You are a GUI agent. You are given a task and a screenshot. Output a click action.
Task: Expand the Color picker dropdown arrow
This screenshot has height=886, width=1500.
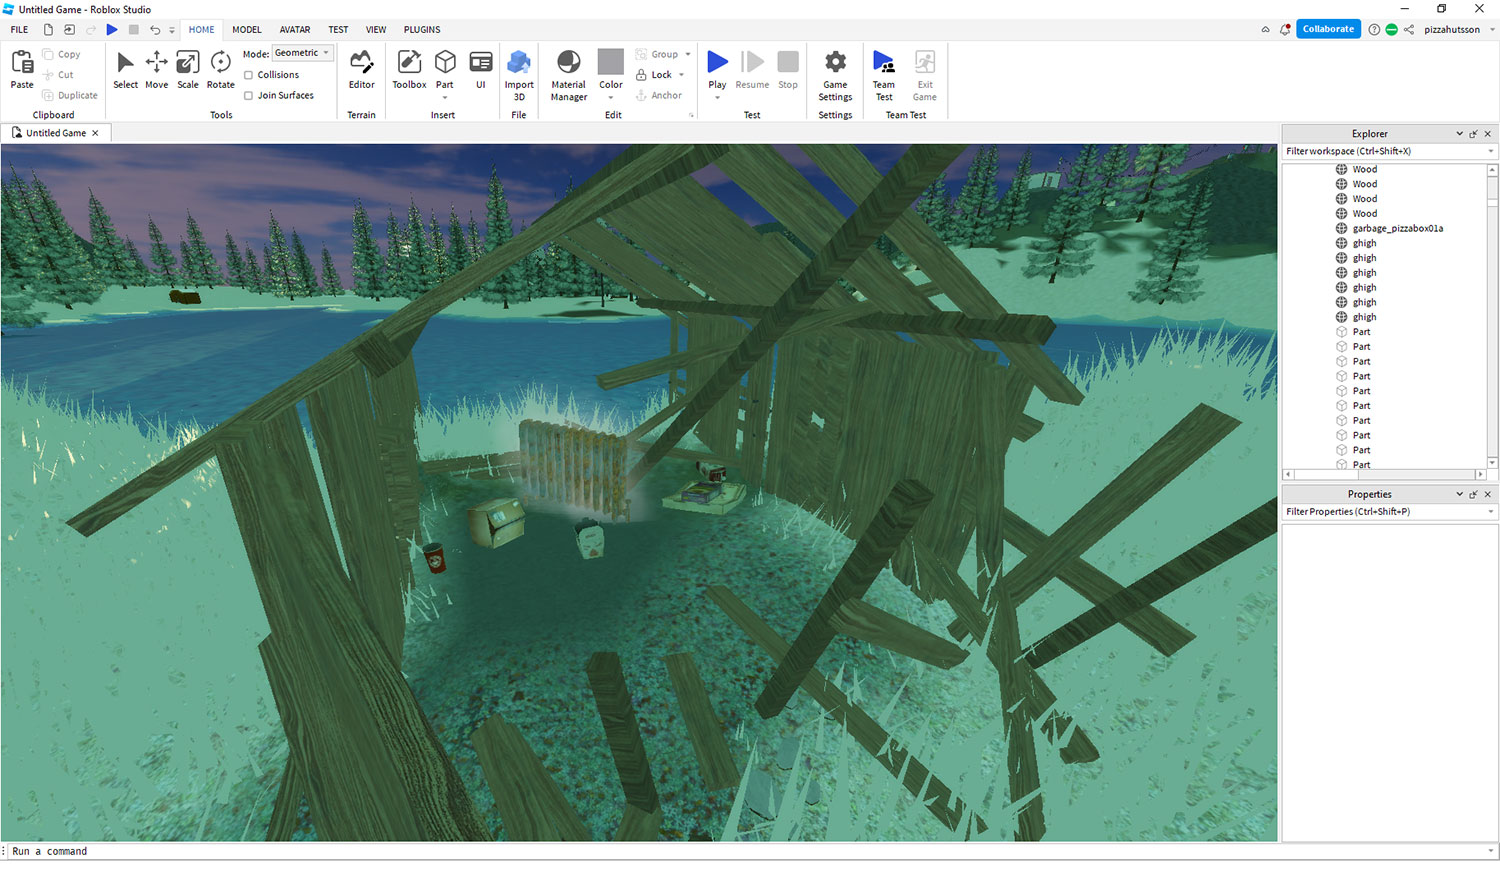pyautogui.click(x=611, y=98)
